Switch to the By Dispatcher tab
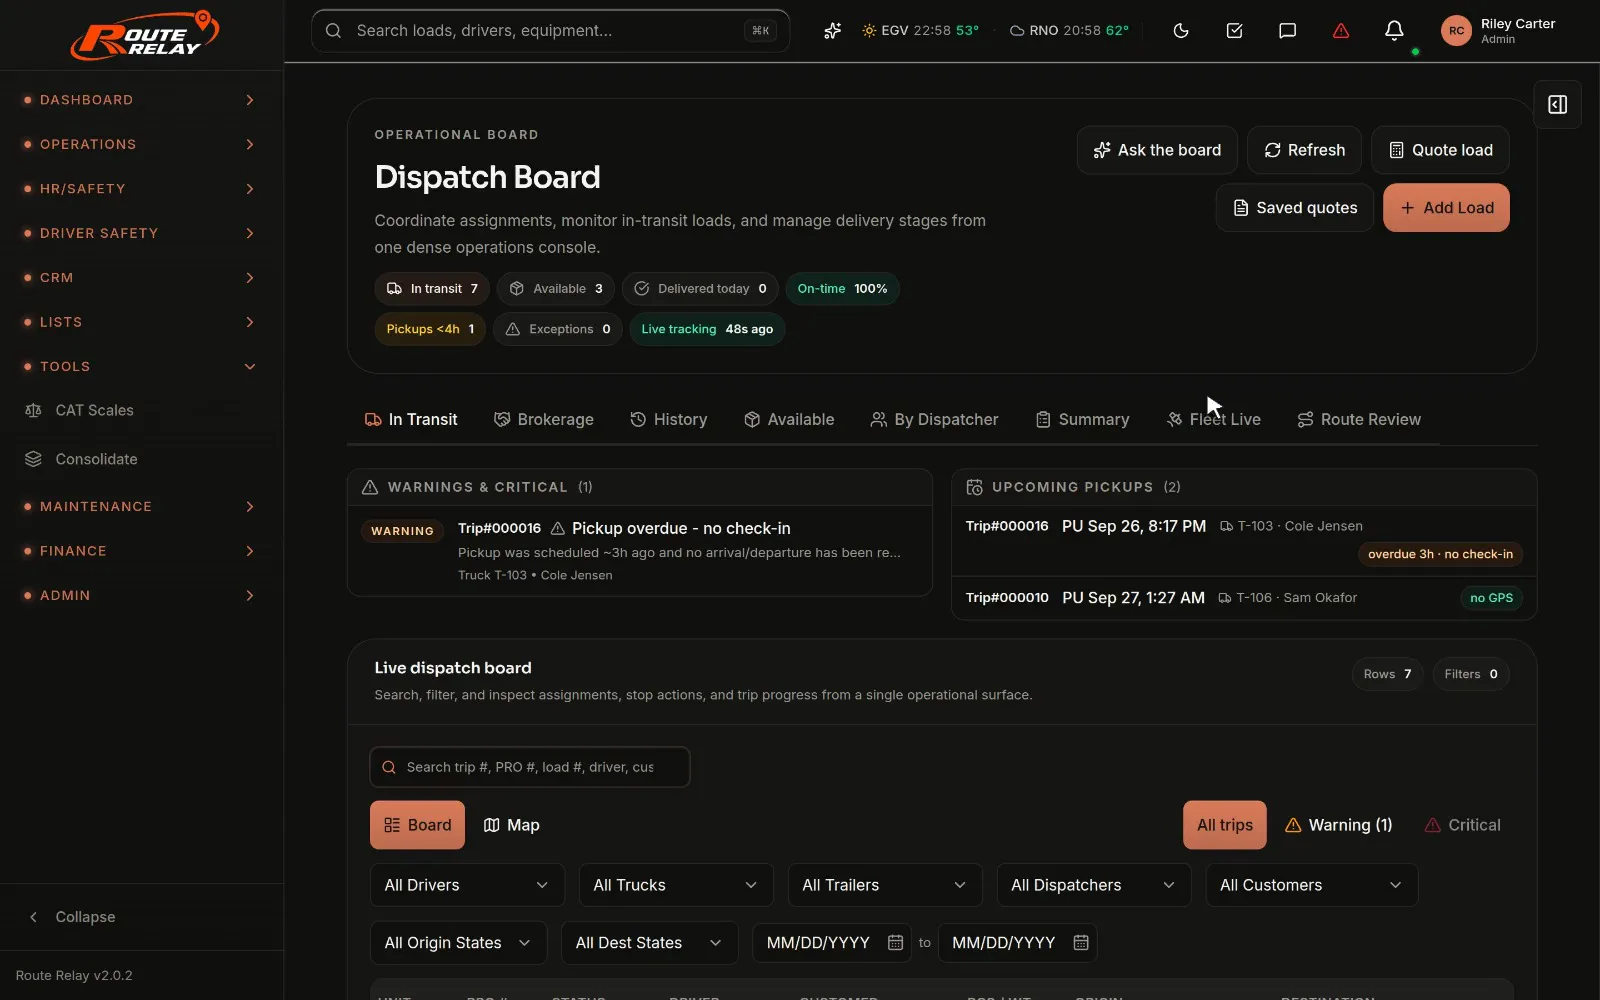This screenshot has width=1600, height=1000. click(935, 420)
